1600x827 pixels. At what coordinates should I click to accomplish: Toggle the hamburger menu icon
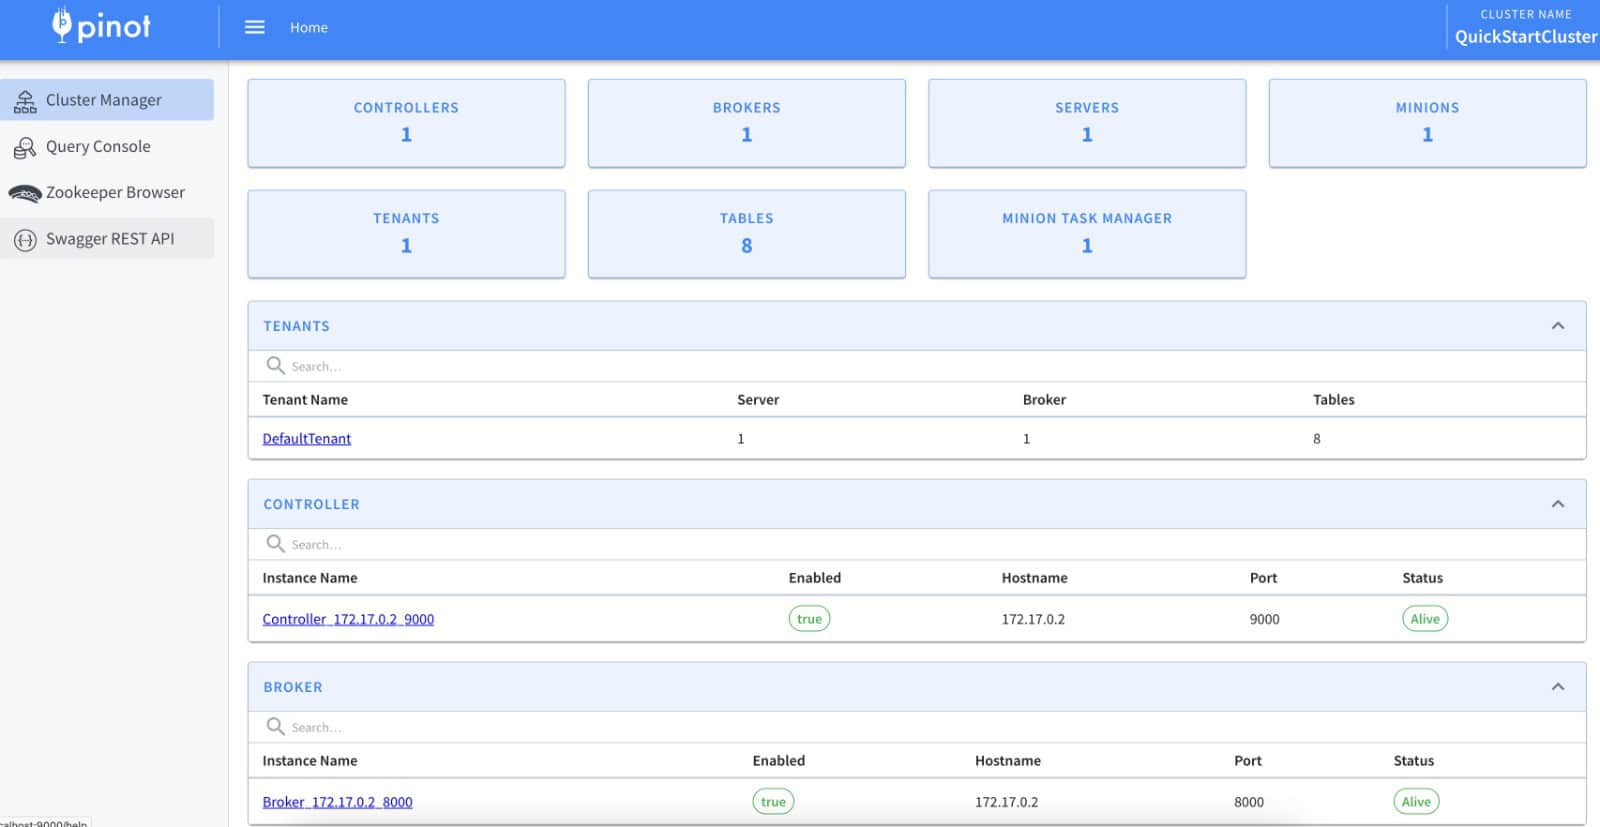point(255,27)
